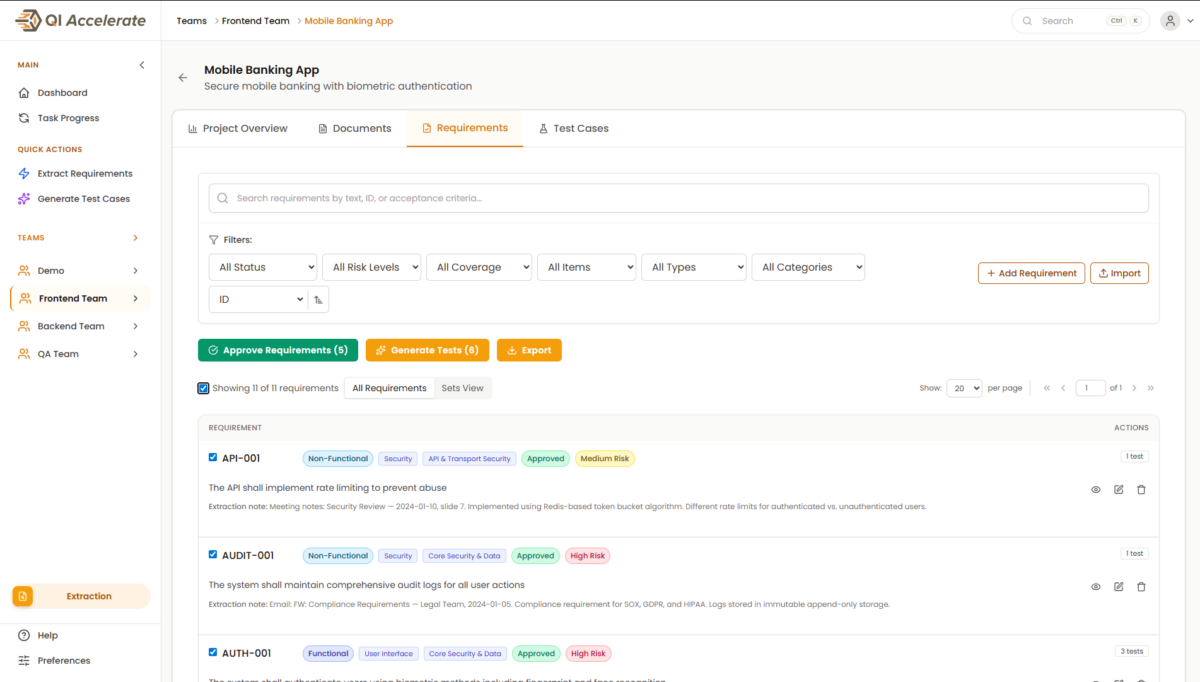
Task: Open the user profile avatar icon
Action: (x=1169, y=21)
